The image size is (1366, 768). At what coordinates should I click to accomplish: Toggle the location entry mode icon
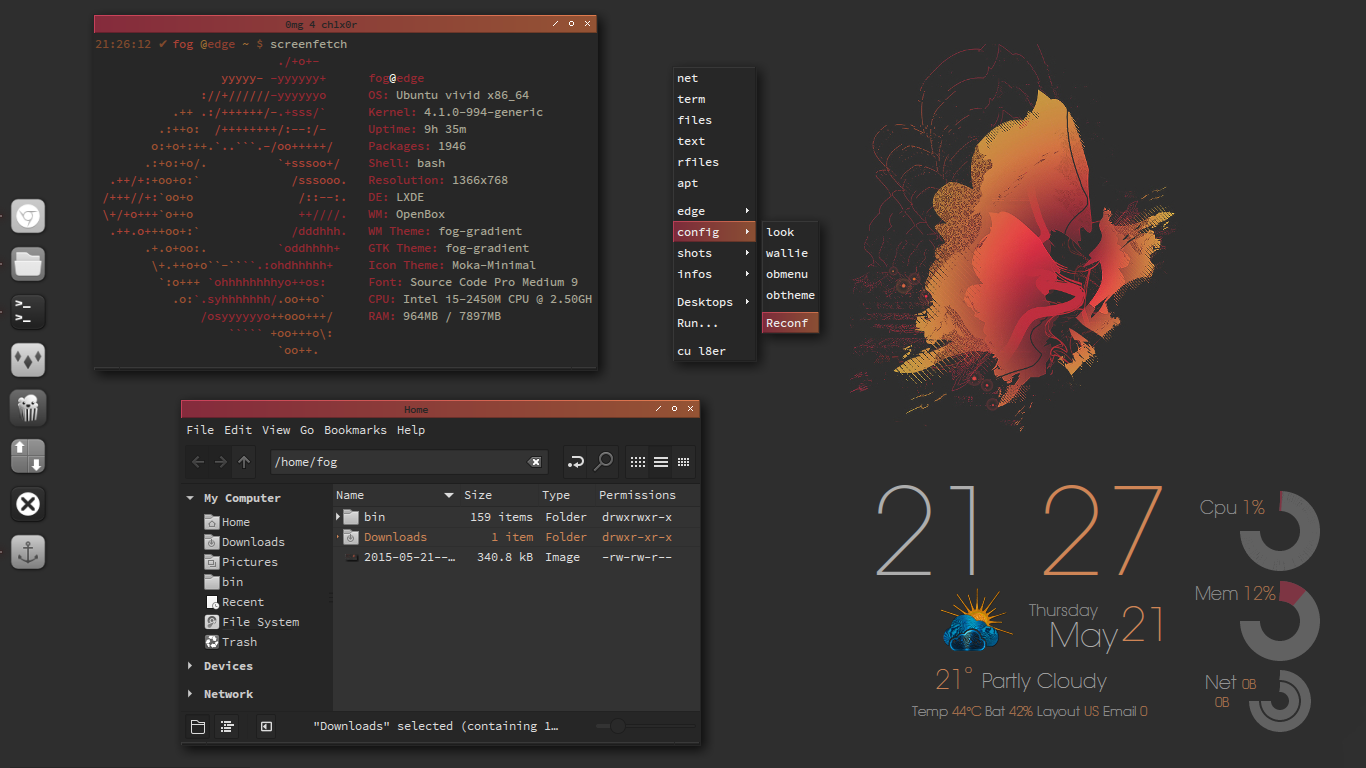pyautogui.click(x=576, y=462)
